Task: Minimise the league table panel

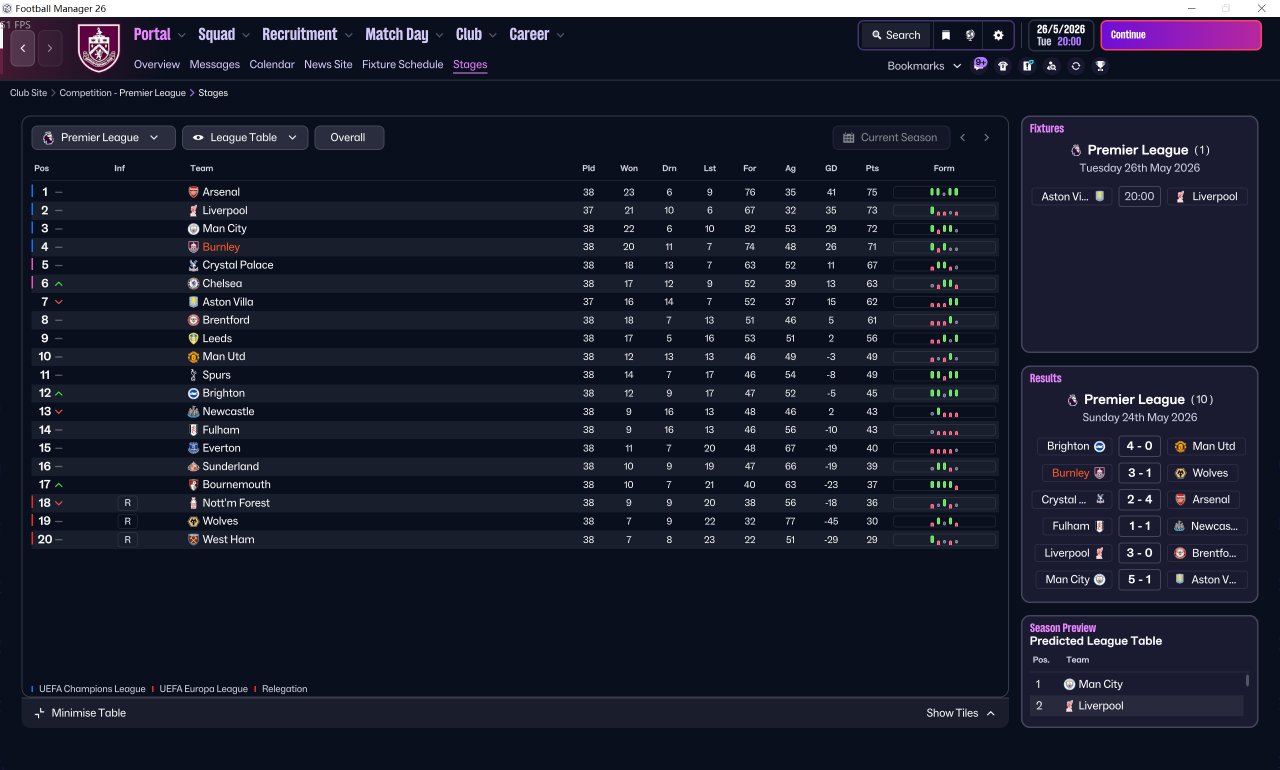Action: click(80, 713)
